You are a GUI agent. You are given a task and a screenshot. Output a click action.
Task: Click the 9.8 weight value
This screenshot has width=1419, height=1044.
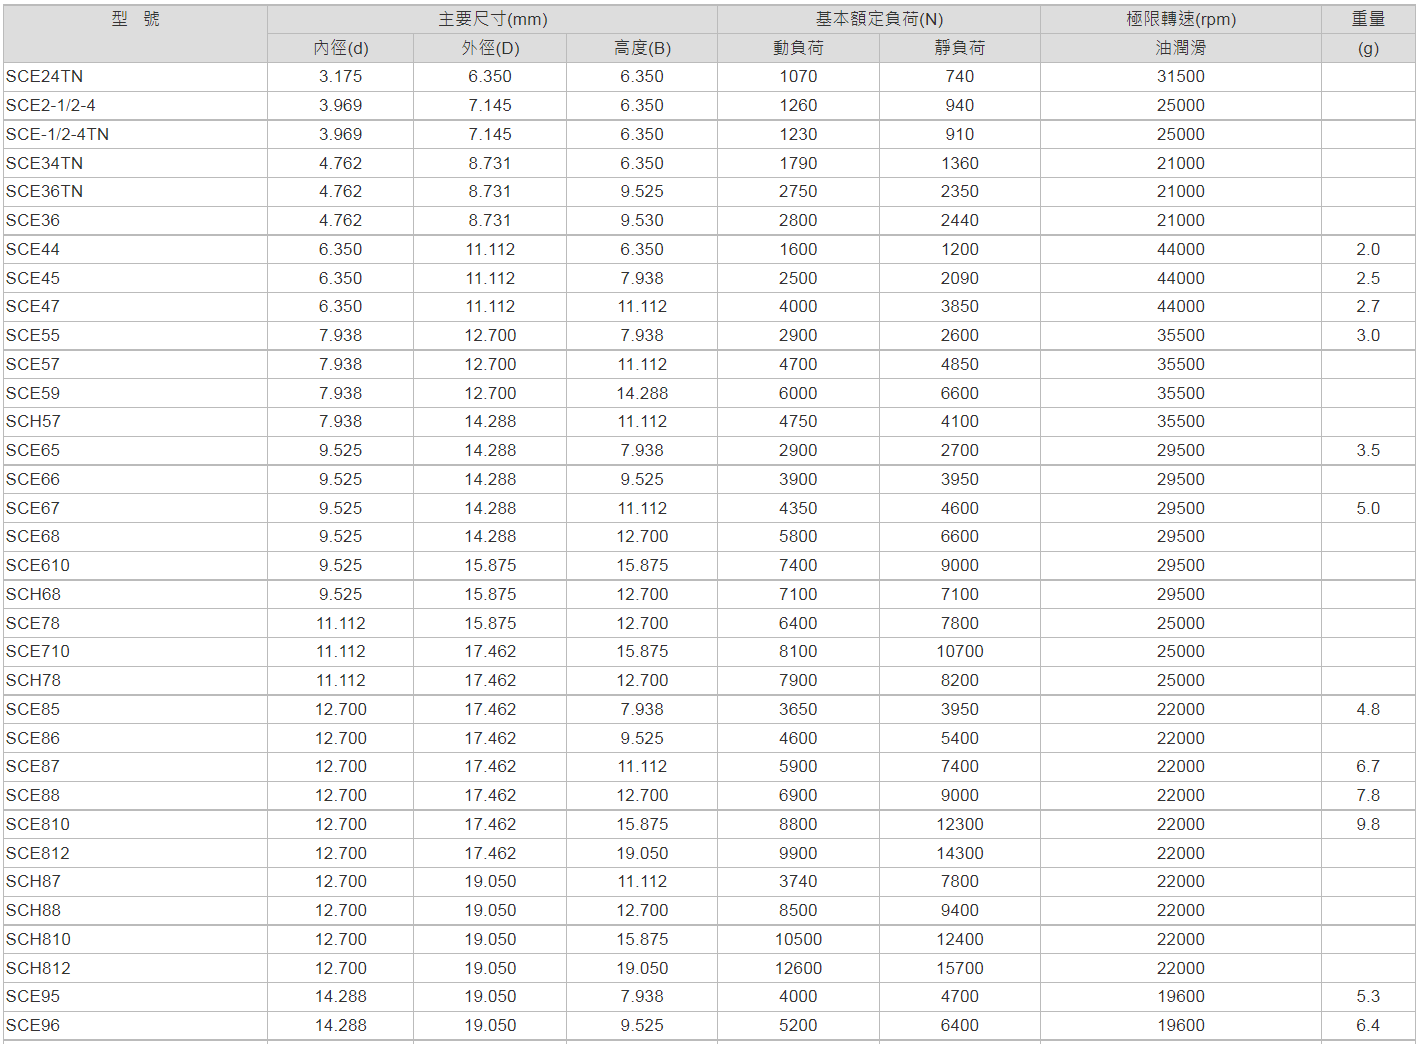pyautogui.click(x=1368, y=825)
